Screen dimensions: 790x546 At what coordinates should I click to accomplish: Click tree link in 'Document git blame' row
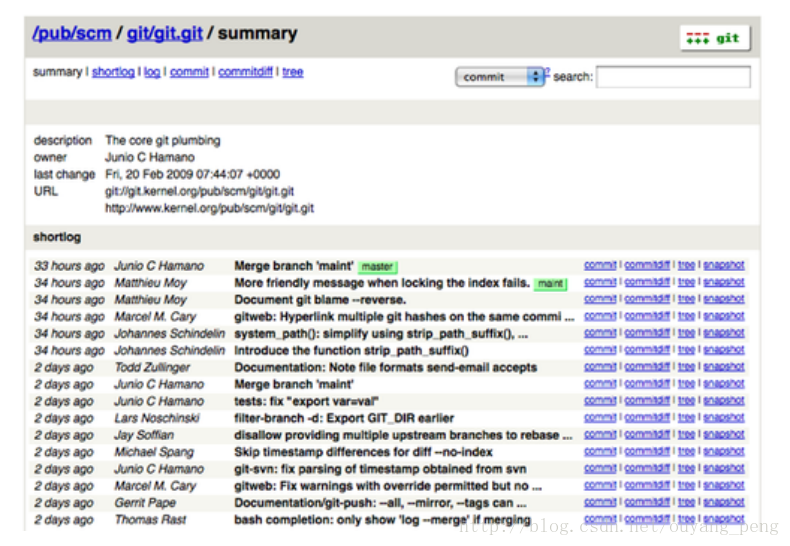click(x=686, y=299)
